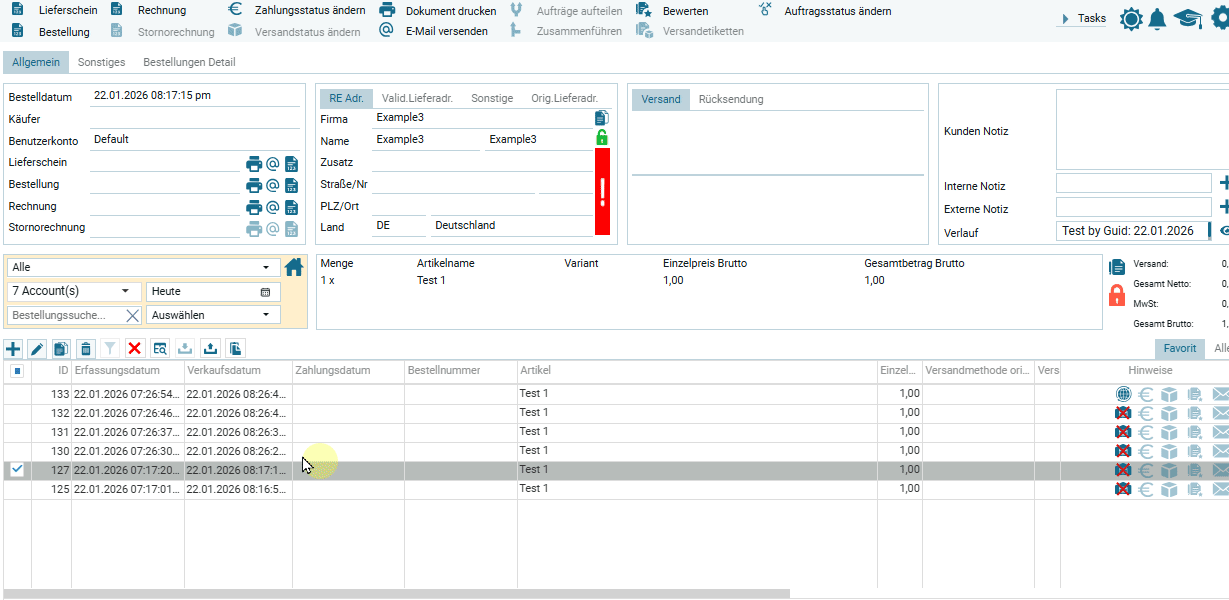Click the red X icon in order toolbar
Screen dimensions: 1229x600
[x=135, y=349]
